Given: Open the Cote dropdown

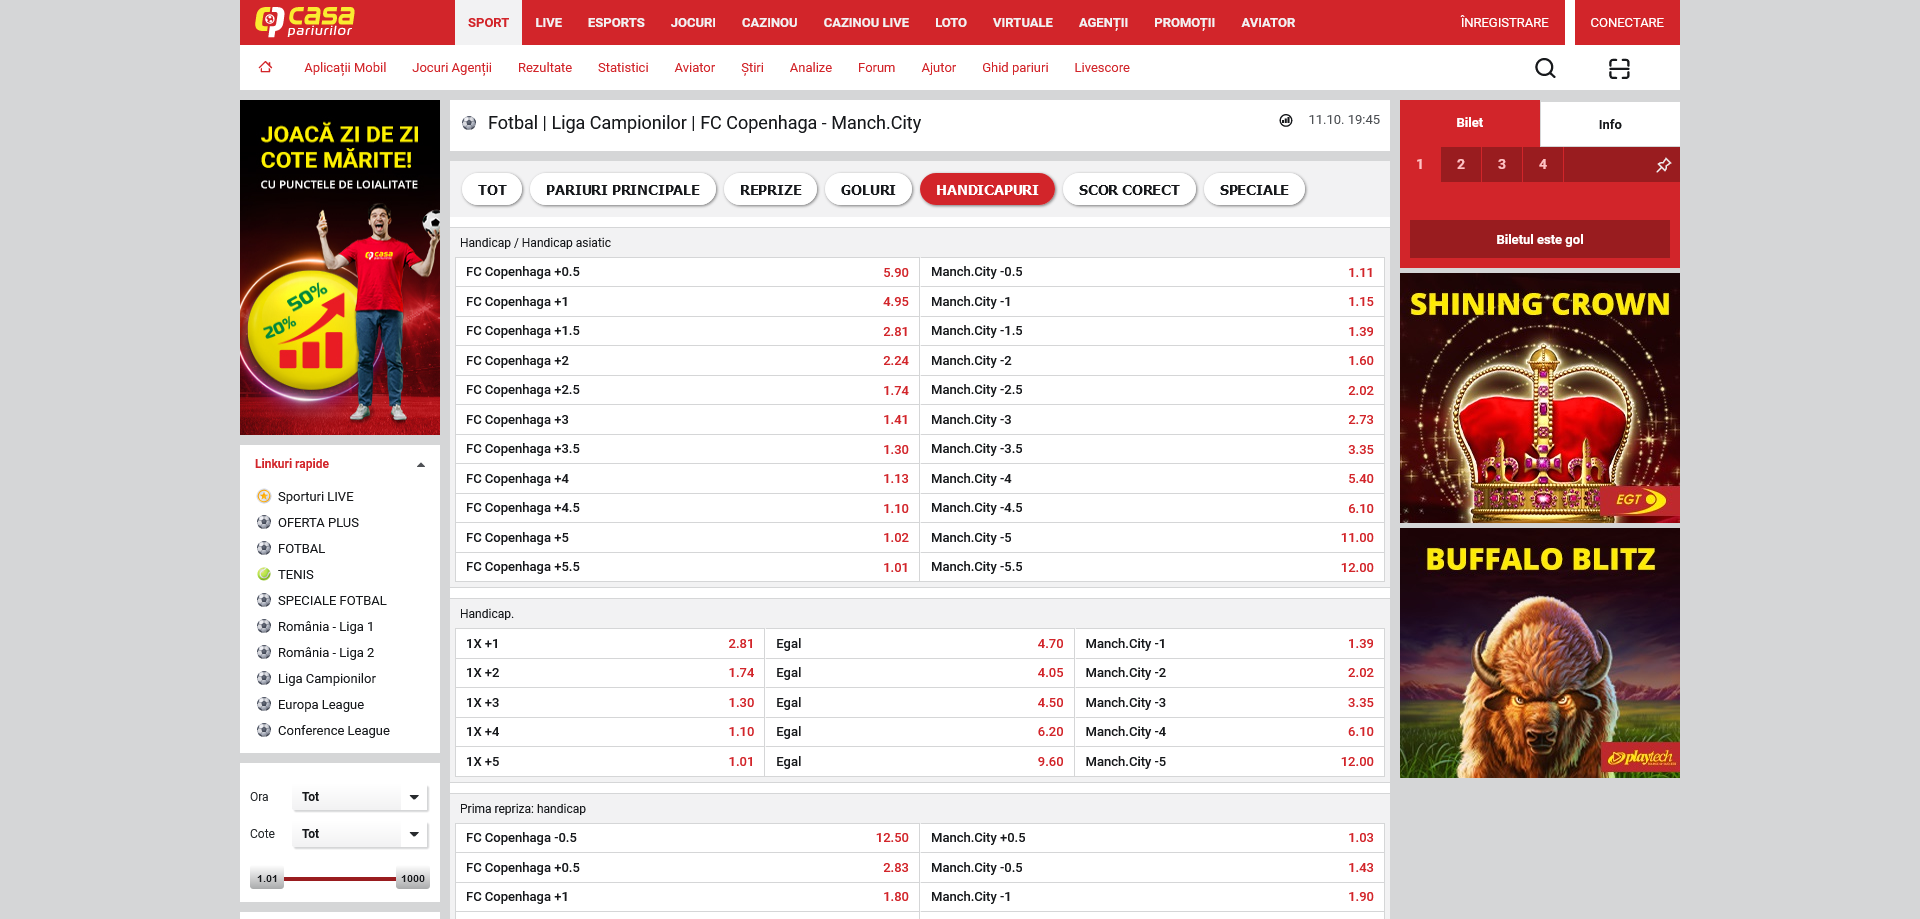Looking at the screenshot, I should point(360,834).
